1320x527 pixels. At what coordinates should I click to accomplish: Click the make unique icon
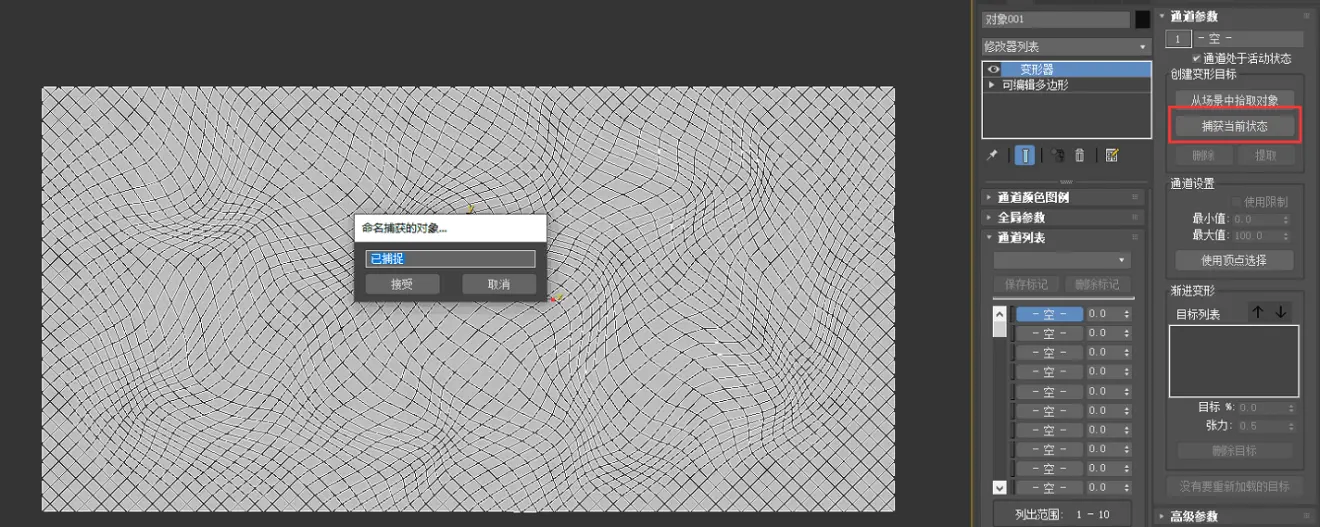[1058, 155]
